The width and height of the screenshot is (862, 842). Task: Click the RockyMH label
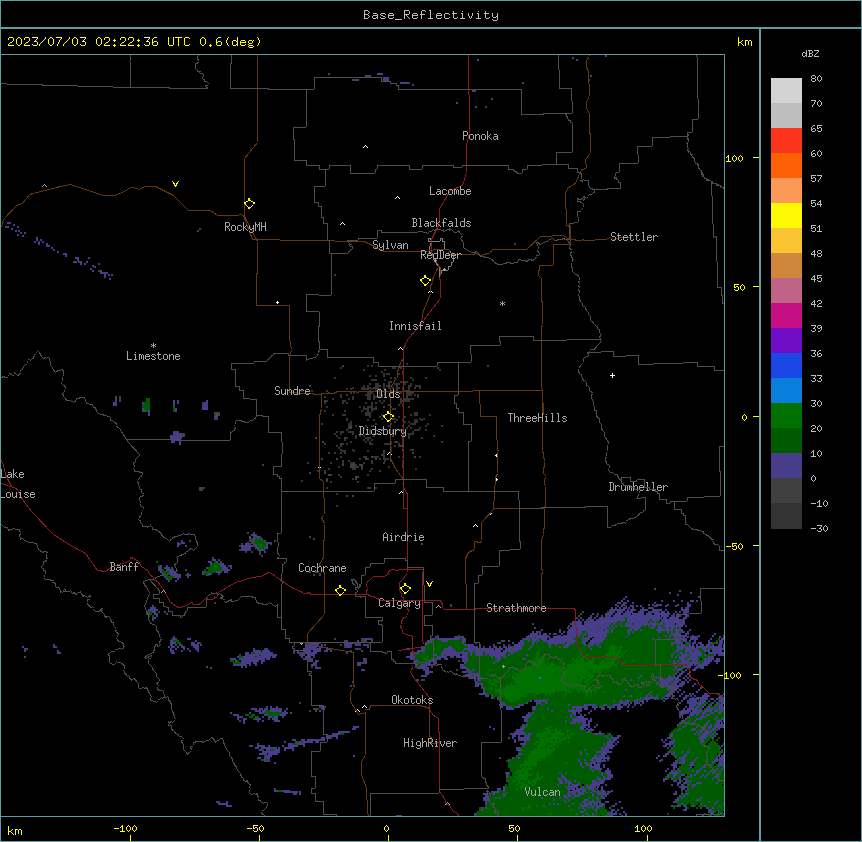coord(245,227)
